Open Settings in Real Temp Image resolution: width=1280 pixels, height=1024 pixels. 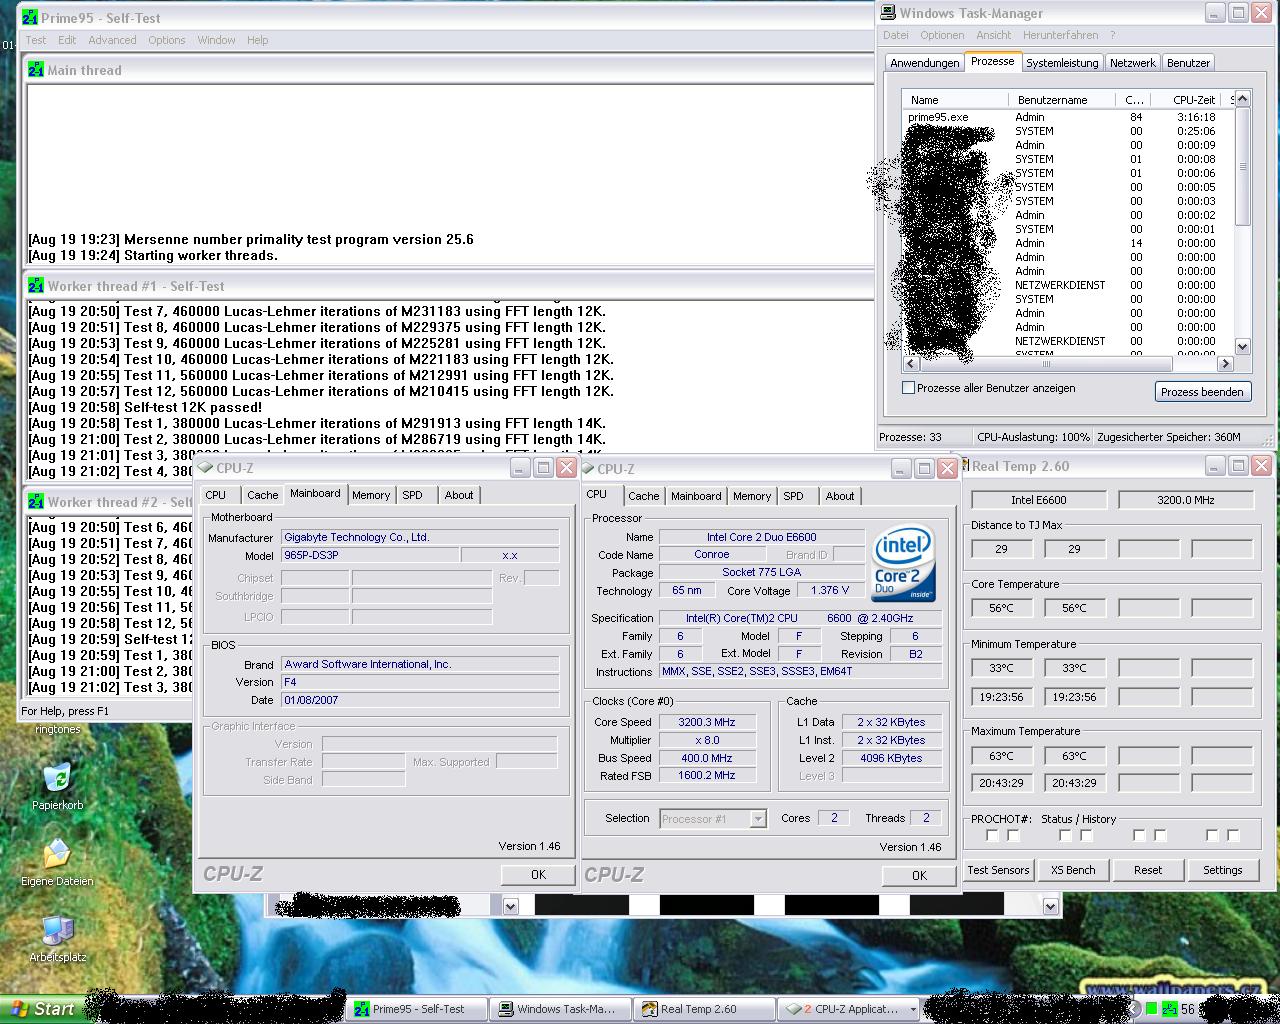1222,870
